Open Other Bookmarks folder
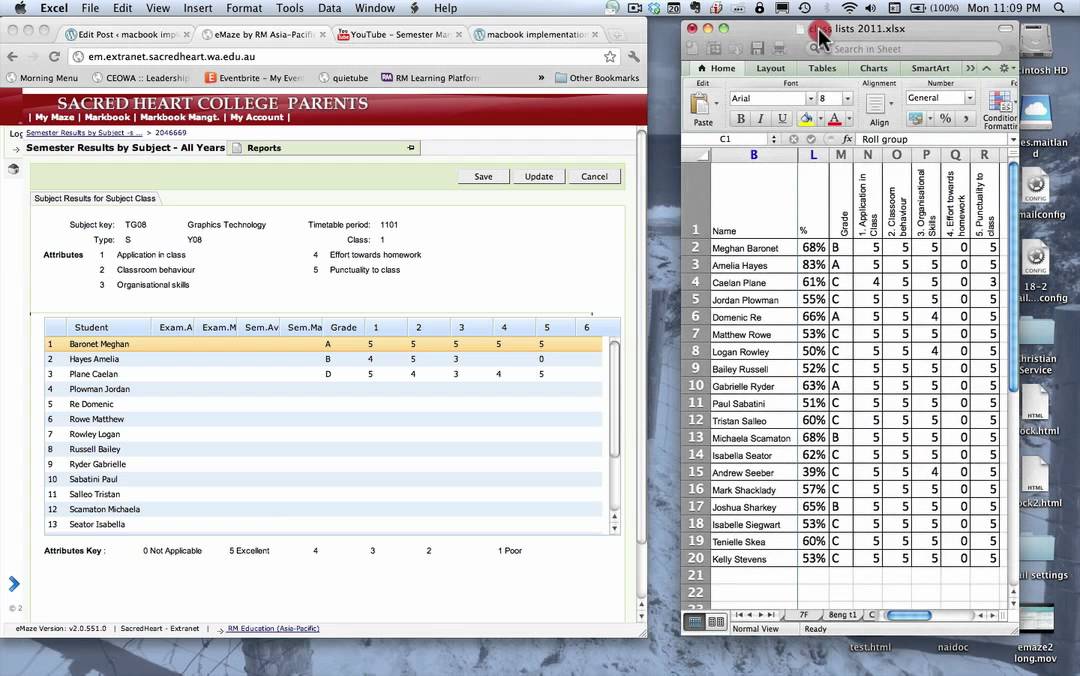The image size is (1080, 676). pyautogui.click(x=596, y=78)
